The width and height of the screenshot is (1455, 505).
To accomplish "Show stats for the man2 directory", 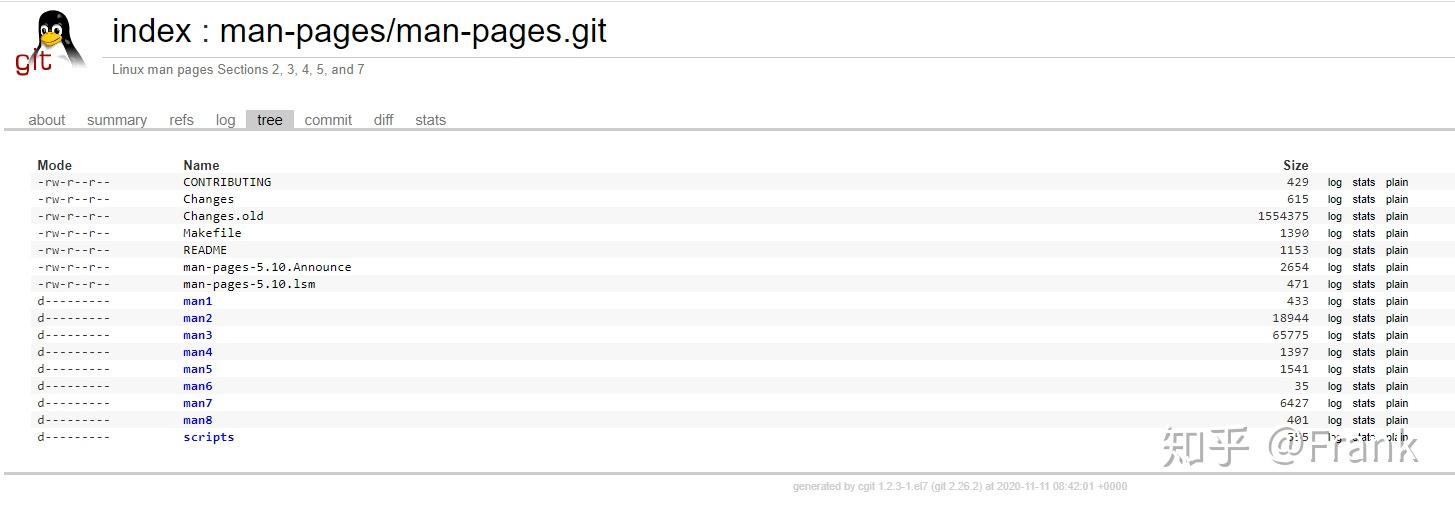I will [1363, 318].
